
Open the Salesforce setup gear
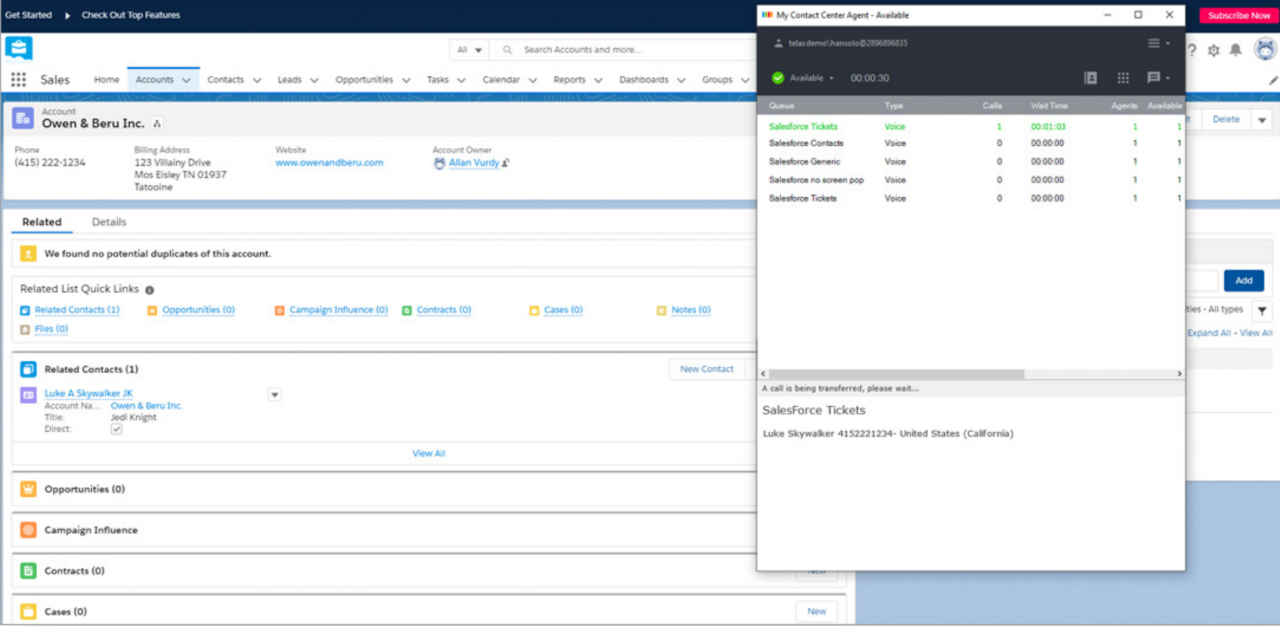click(x=1213, y=50)
